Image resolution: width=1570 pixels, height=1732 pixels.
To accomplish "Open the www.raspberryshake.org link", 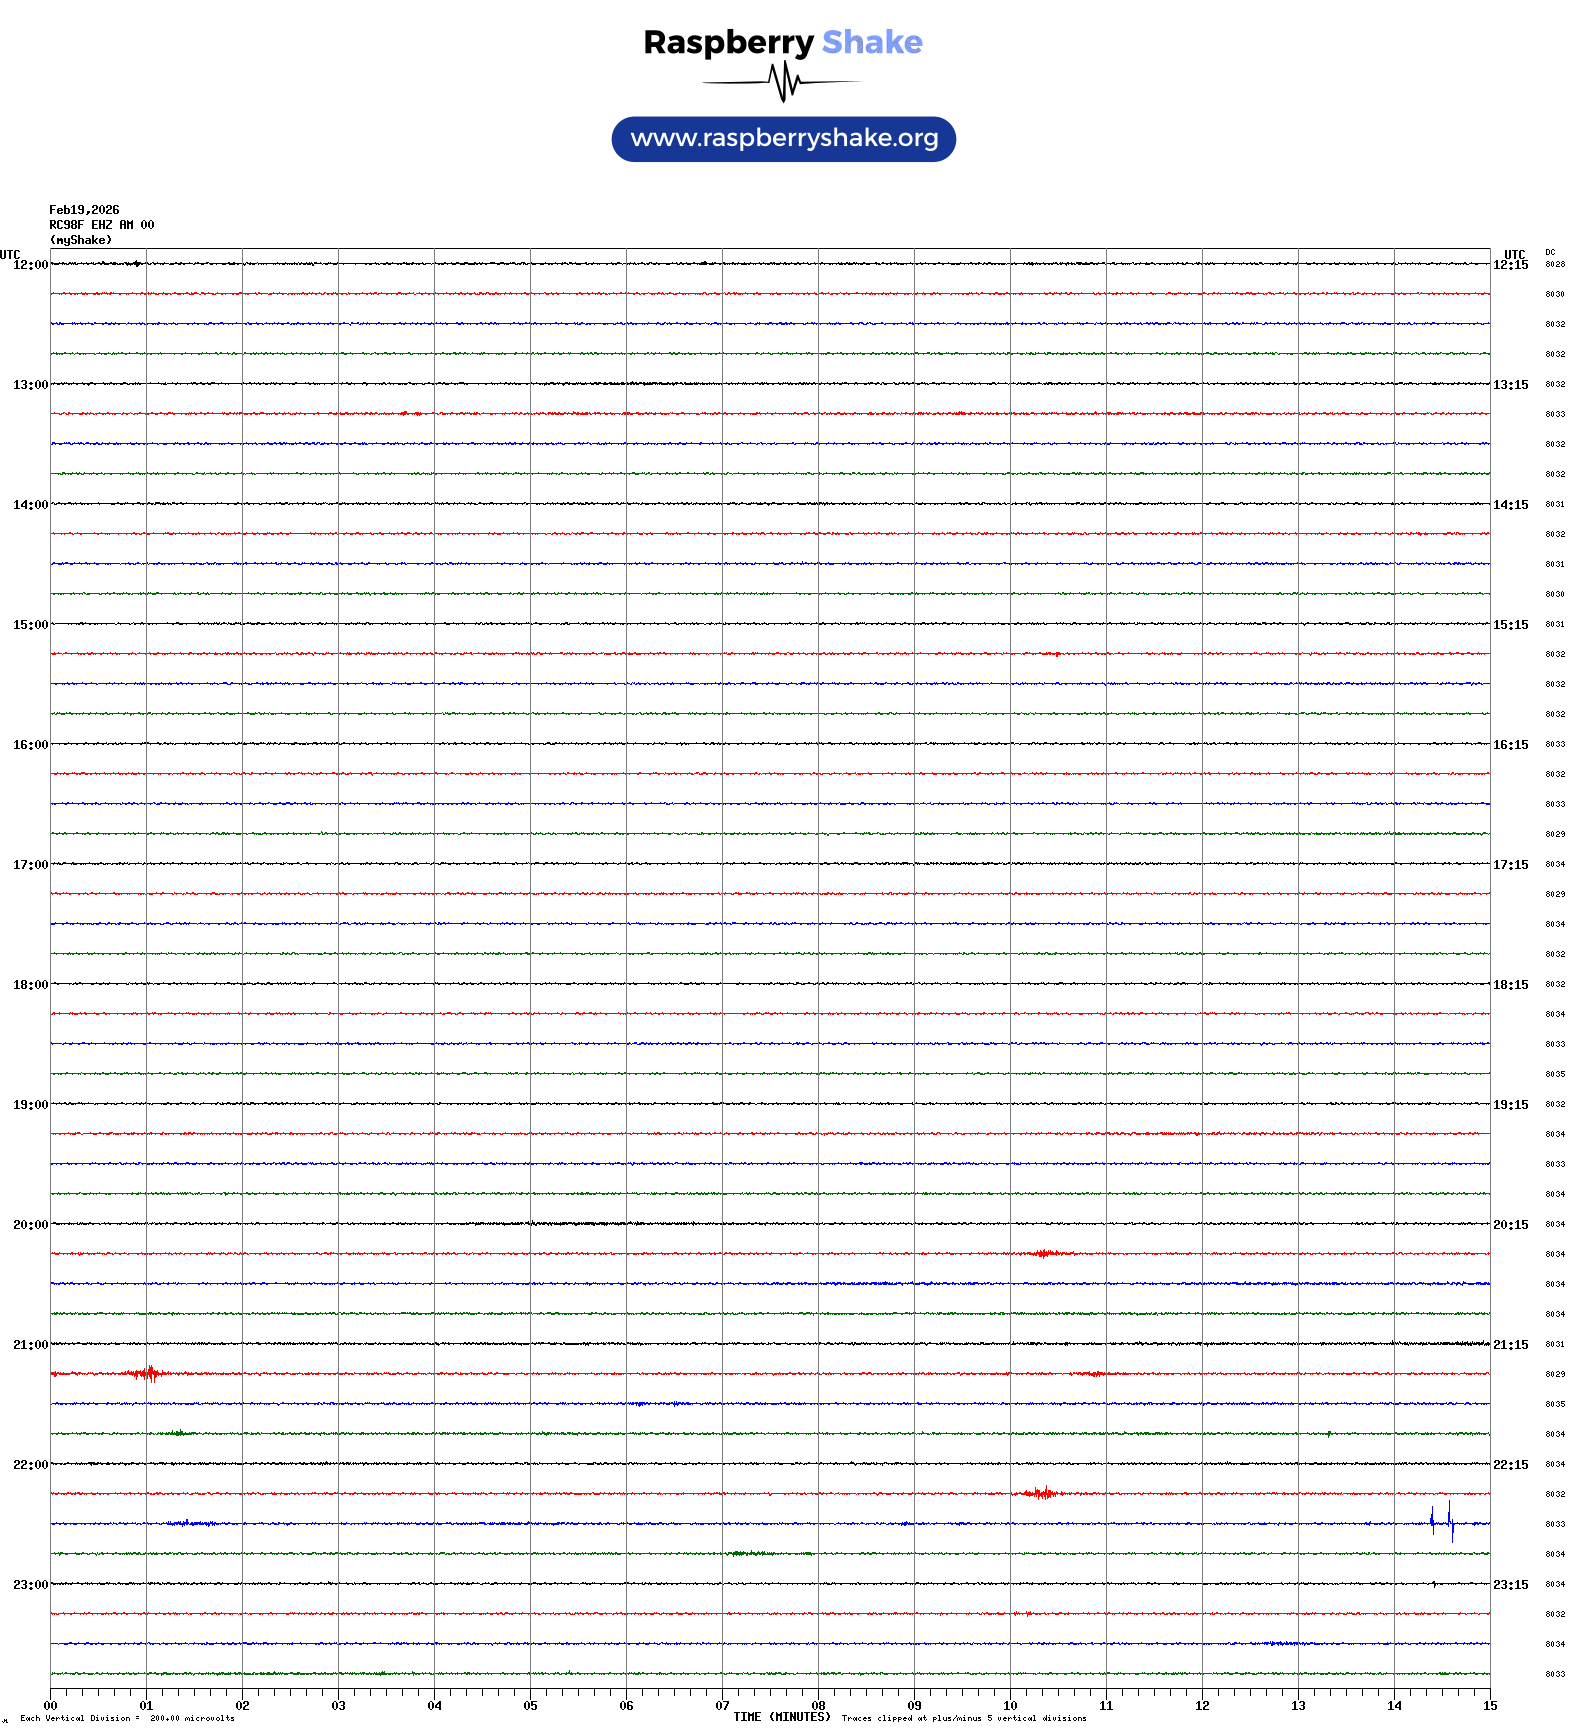I will [x=783, y=139].
